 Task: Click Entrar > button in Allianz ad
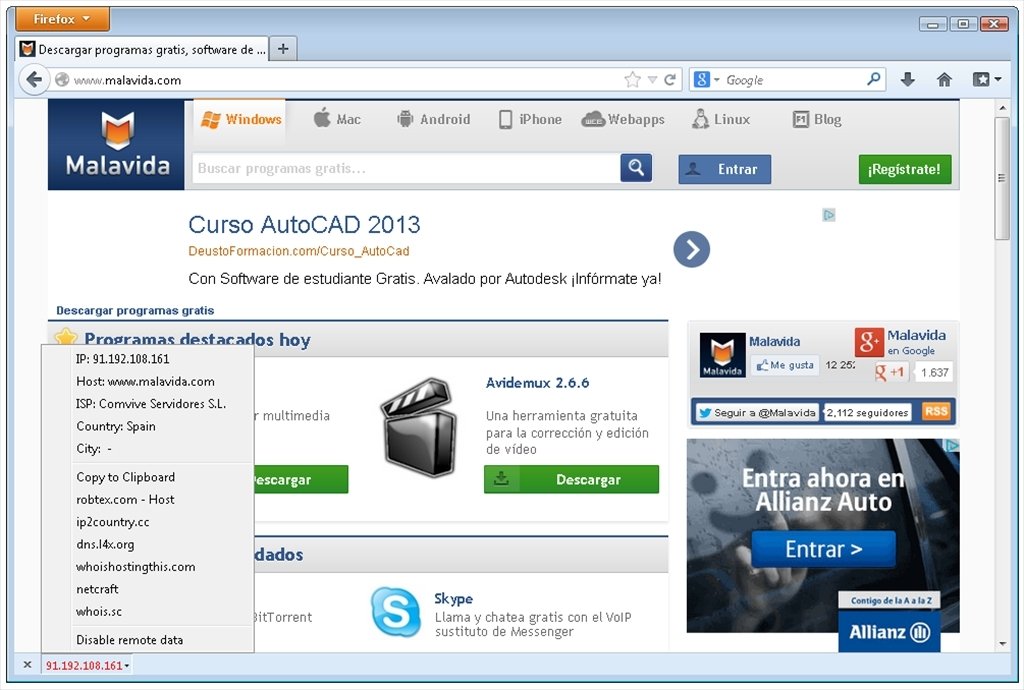coord(823,550)
